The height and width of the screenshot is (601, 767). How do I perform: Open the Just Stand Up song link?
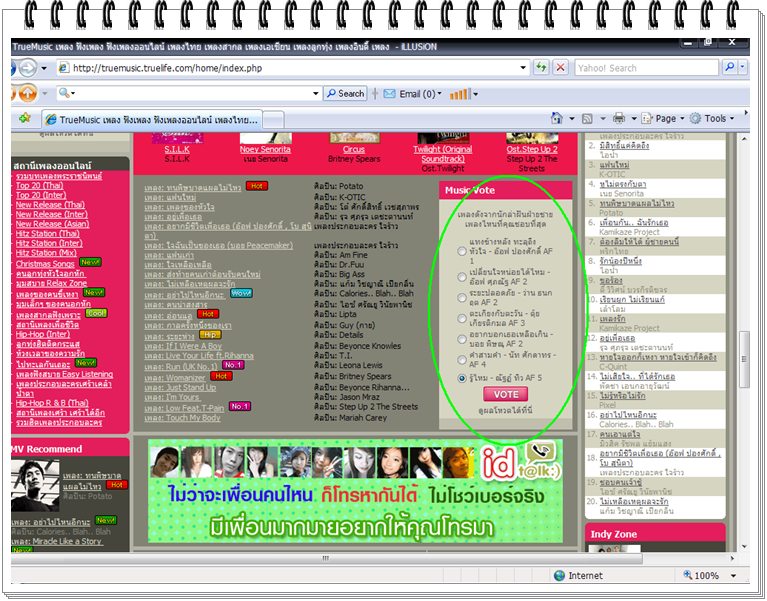tap(180, 387)
